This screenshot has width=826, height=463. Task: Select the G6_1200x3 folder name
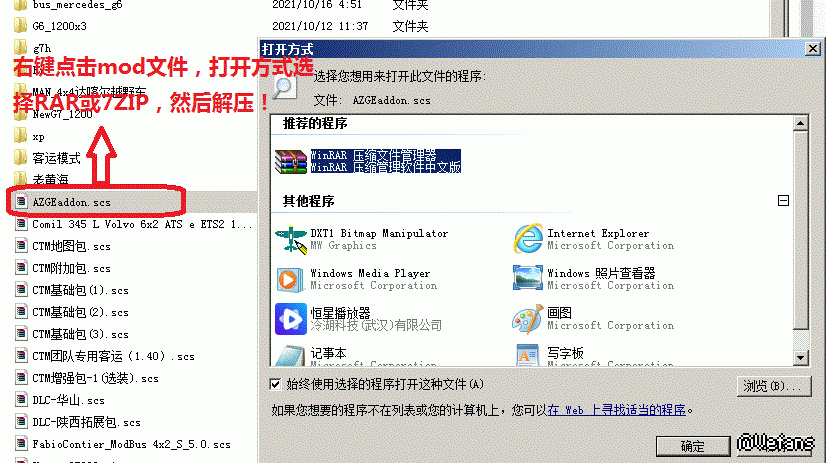pyautogui.click(x=60, y=26)
